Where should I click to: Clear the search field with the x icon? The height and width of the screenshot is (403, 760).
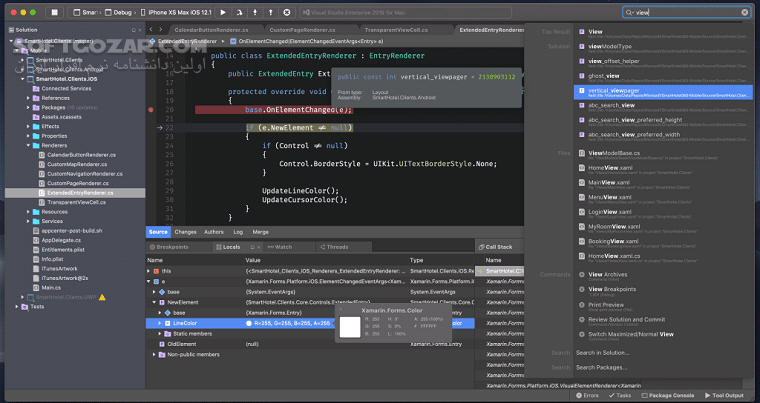[x=745, y=13]
